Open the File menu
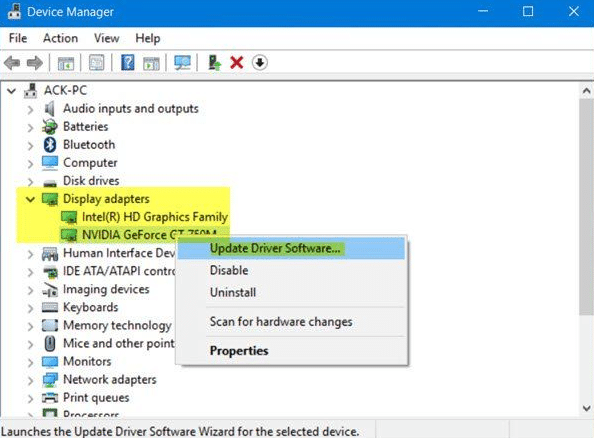 (18, 38)
